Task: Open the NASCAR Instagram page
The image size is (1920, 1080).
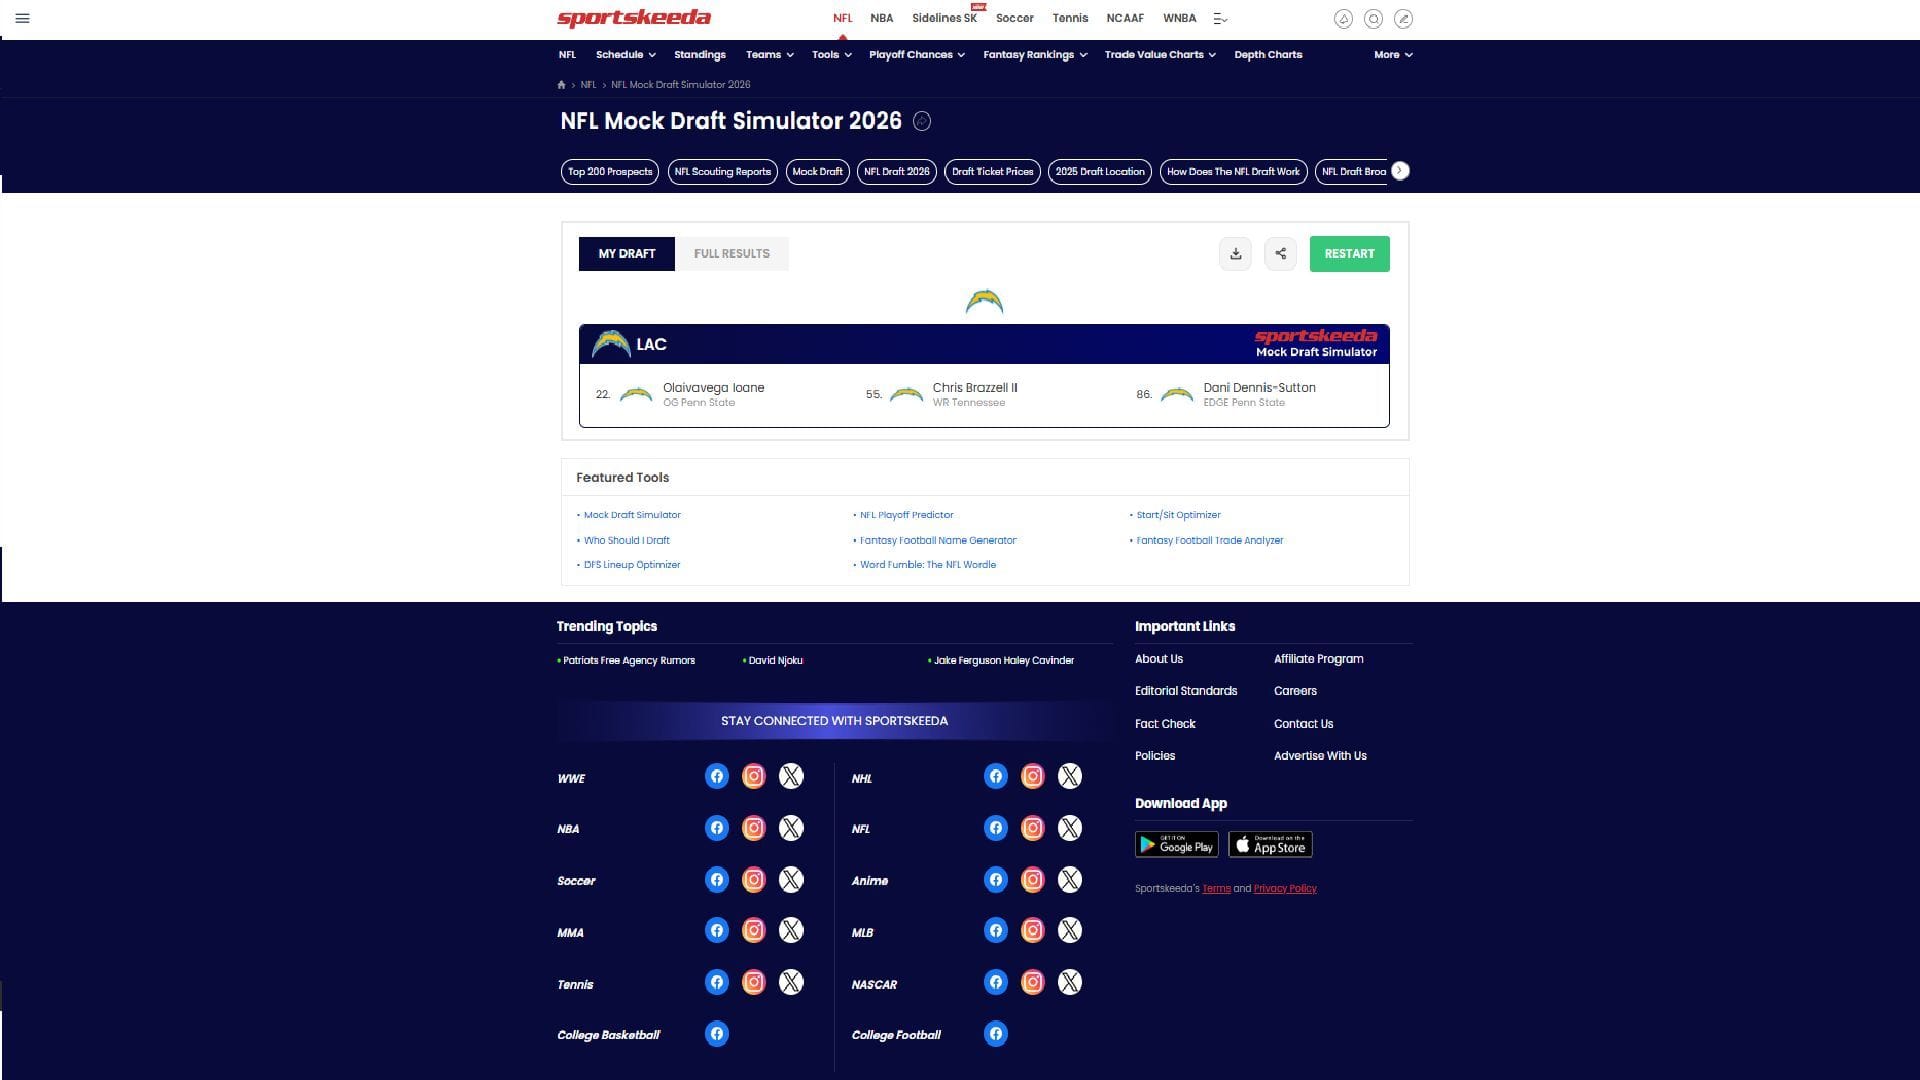Action: coord(1032,982)
